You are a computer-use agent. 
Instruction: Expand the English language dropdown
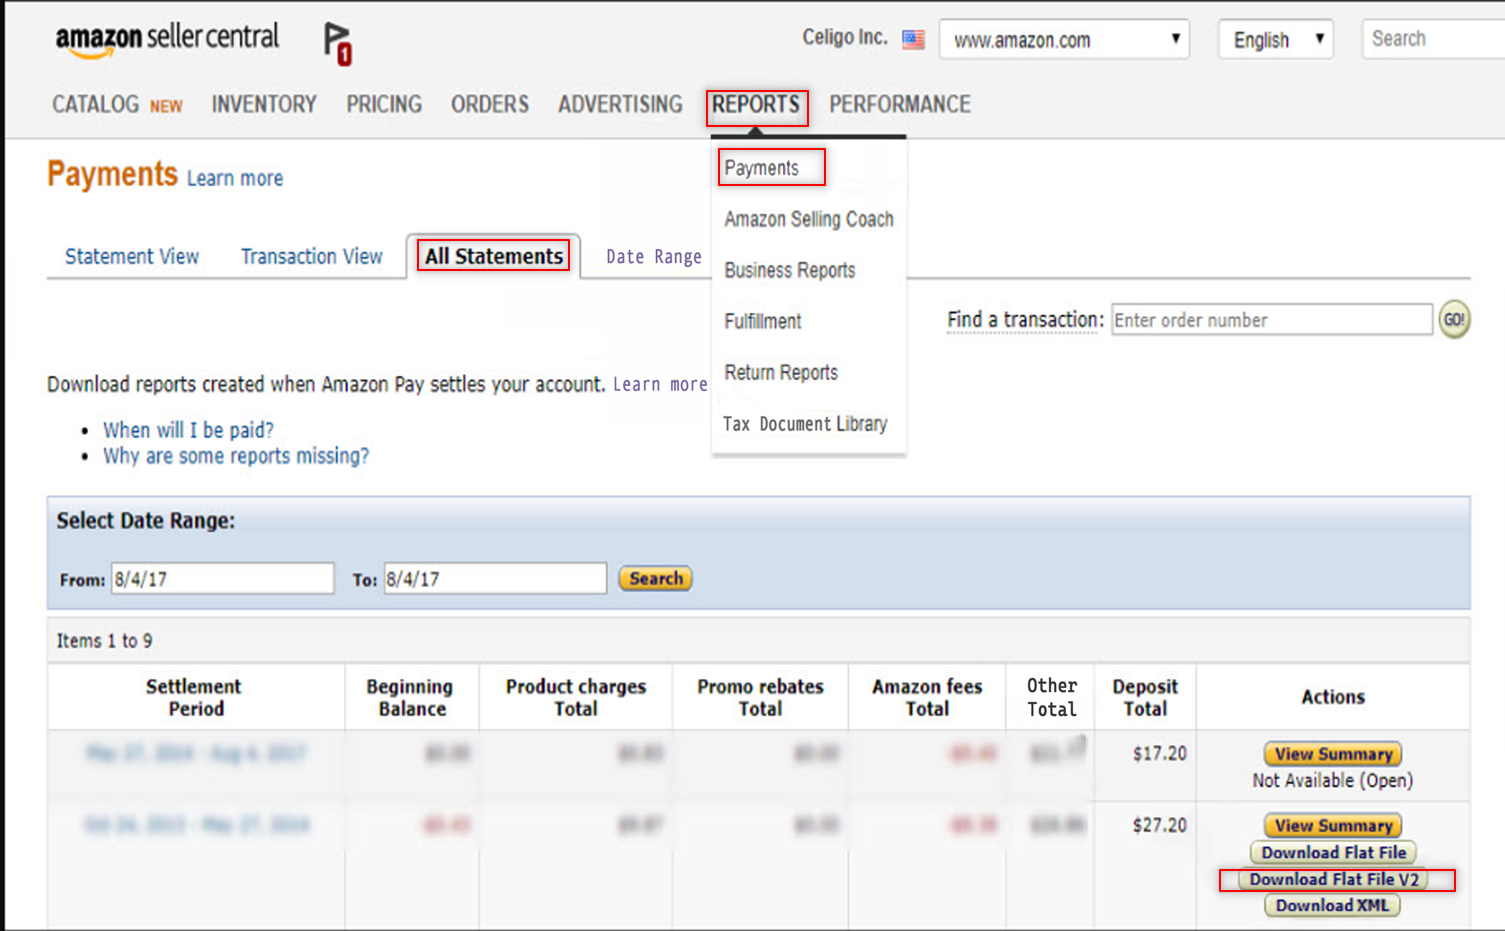(x=1275, y=40)
